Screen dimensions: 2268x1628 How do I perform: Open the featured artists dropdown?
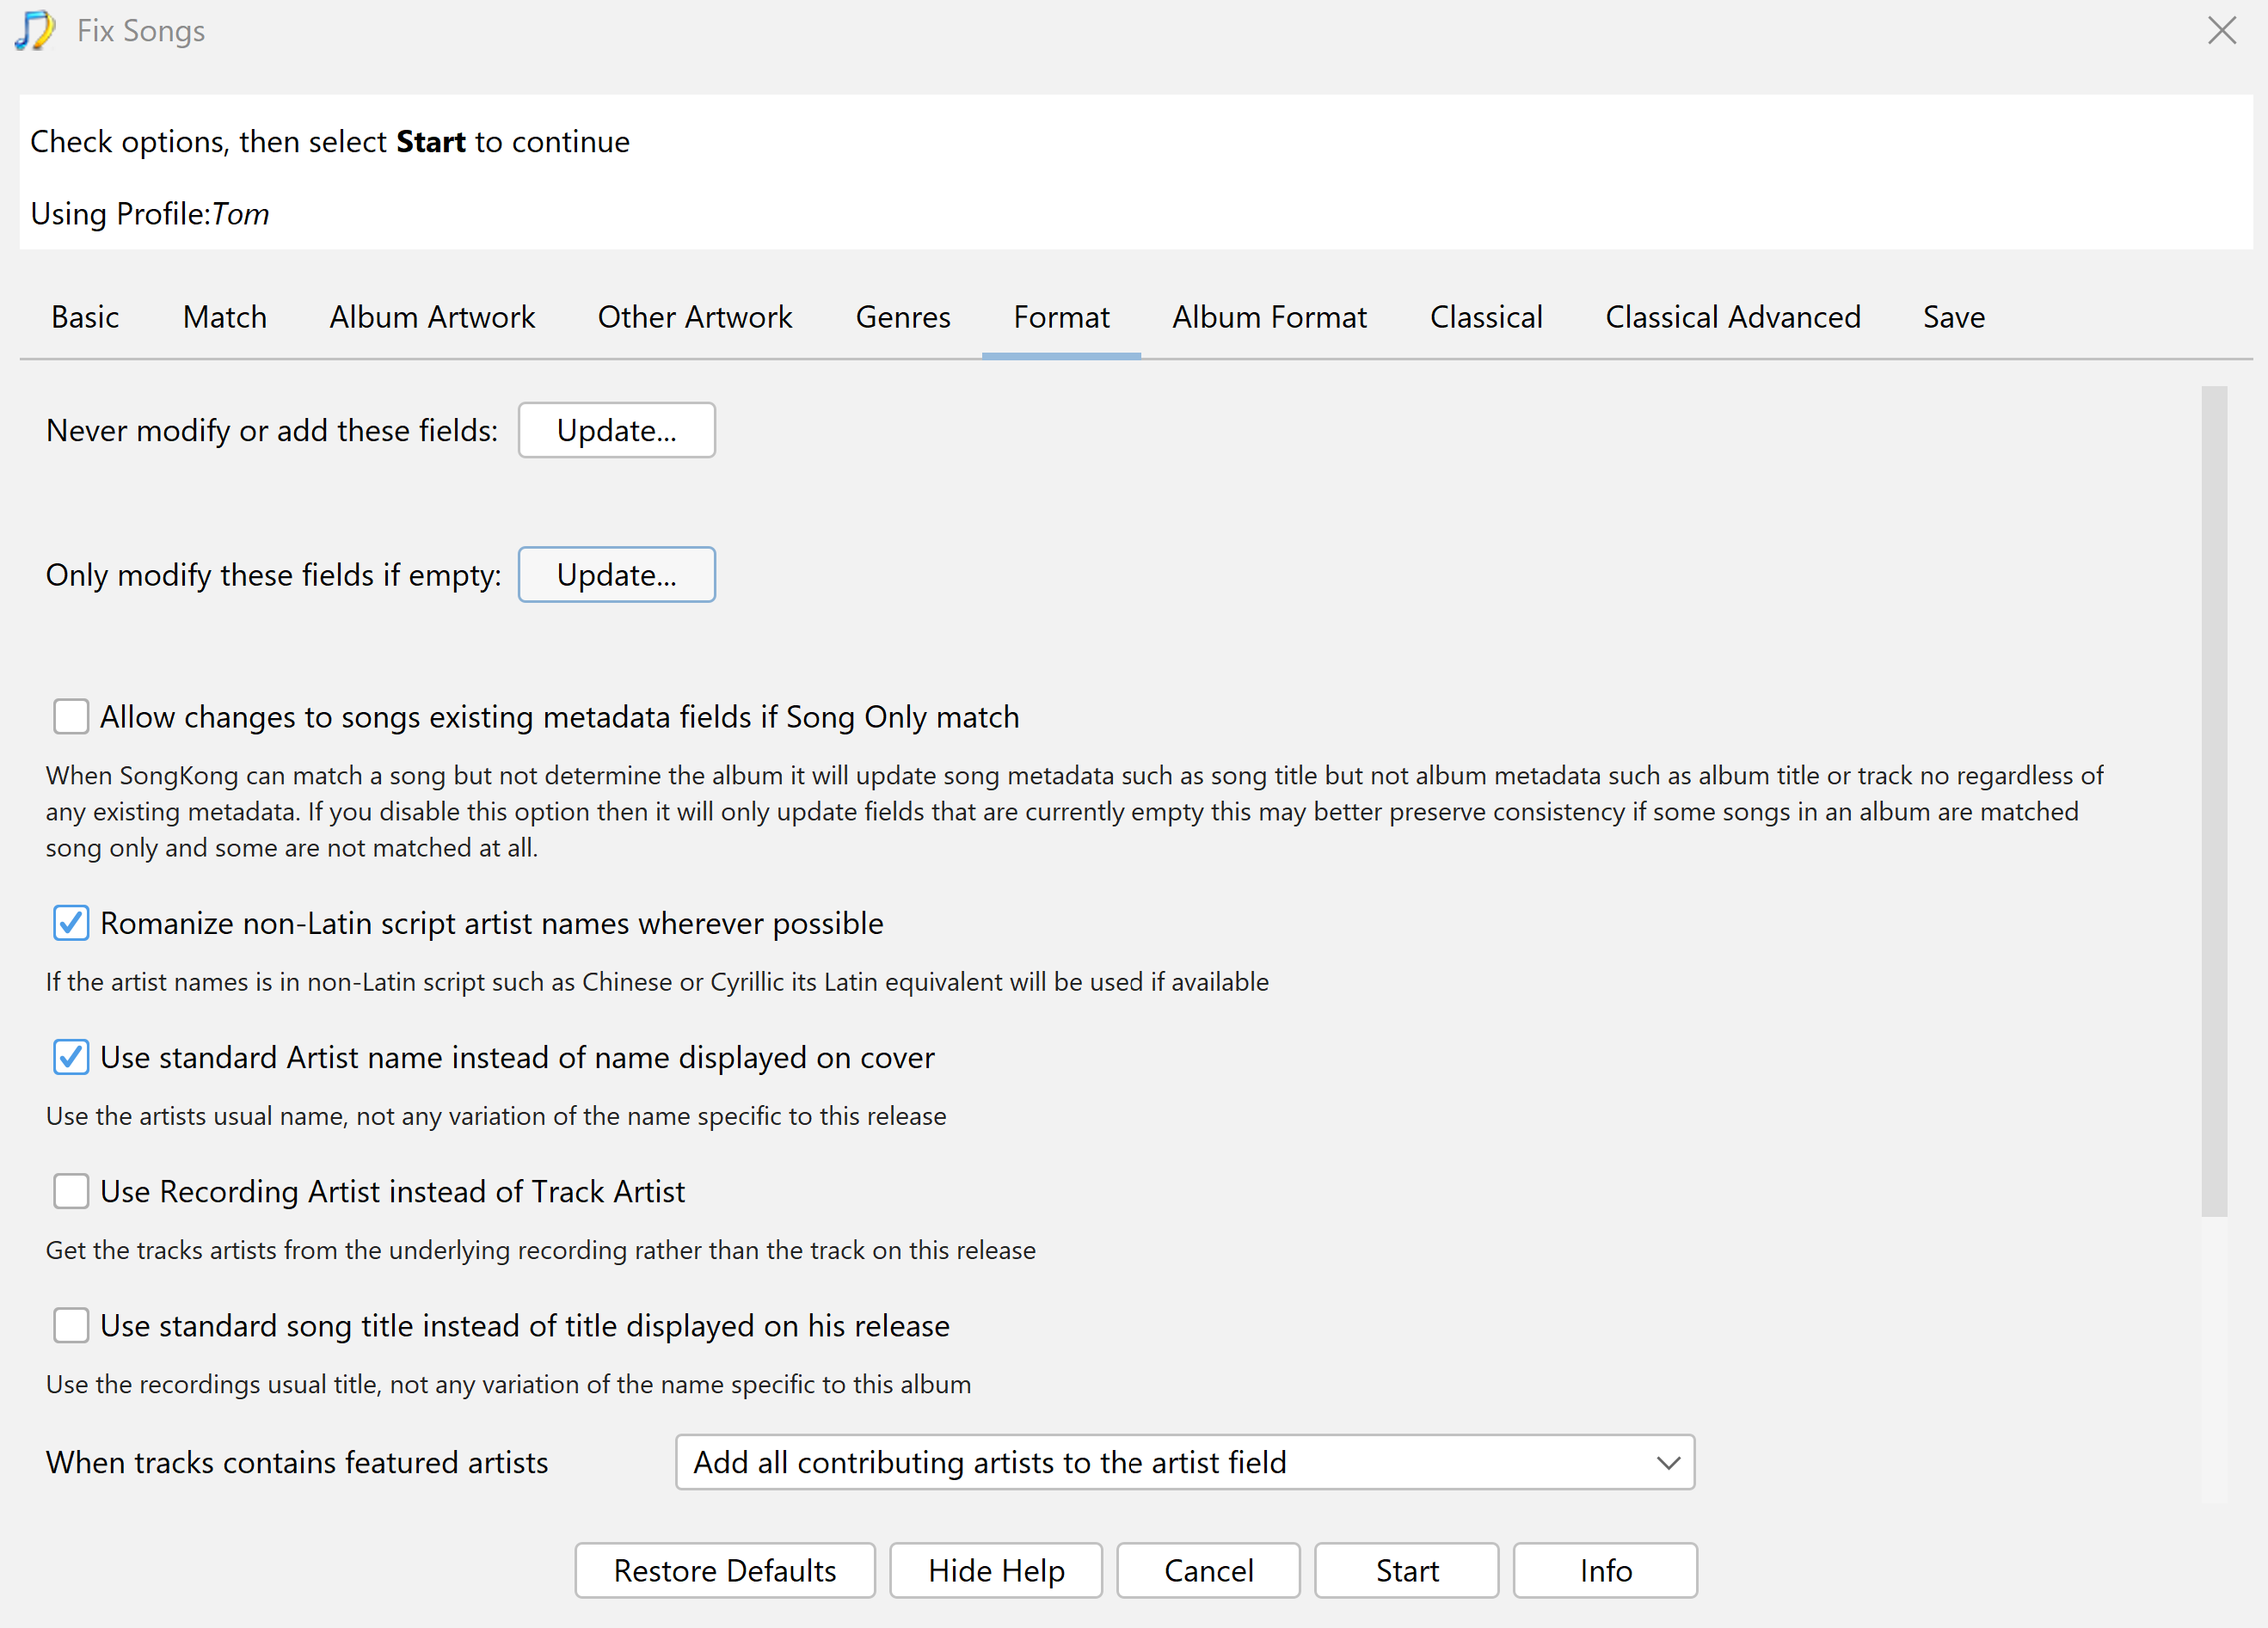pos(1185,1461)
